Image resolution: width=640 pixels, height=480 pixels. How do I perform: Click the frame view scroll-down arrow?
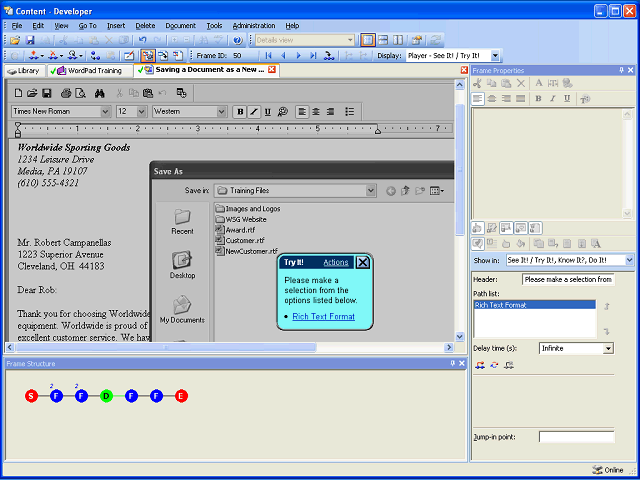[460, 337]
